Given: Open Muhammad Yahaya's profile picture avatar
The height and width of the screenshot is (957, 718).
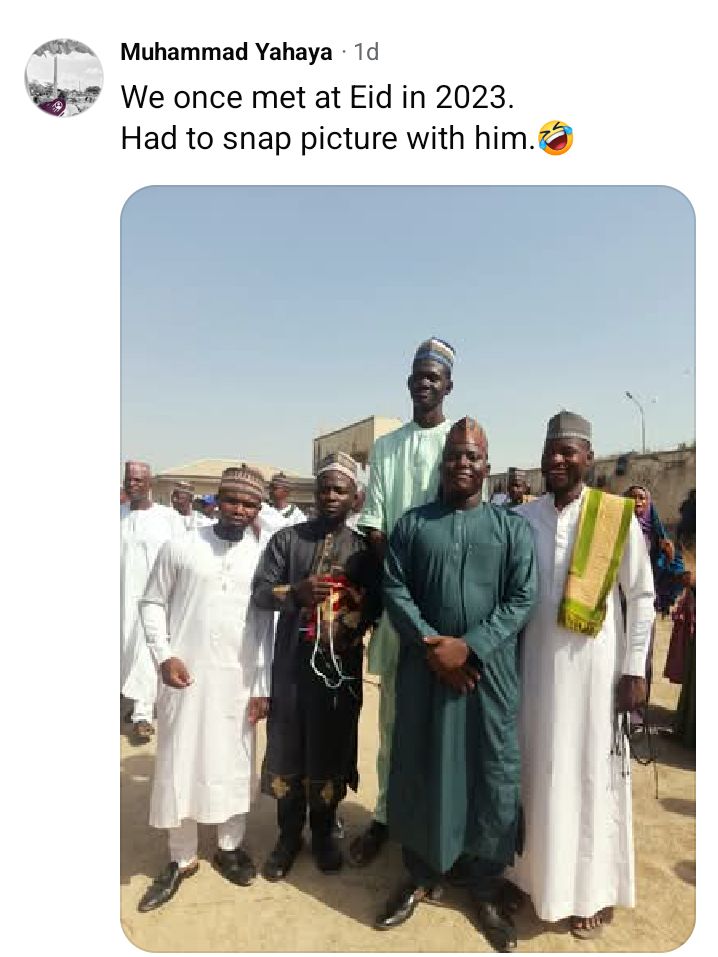Looking at the screenshot, I should (x=63, y=78).
